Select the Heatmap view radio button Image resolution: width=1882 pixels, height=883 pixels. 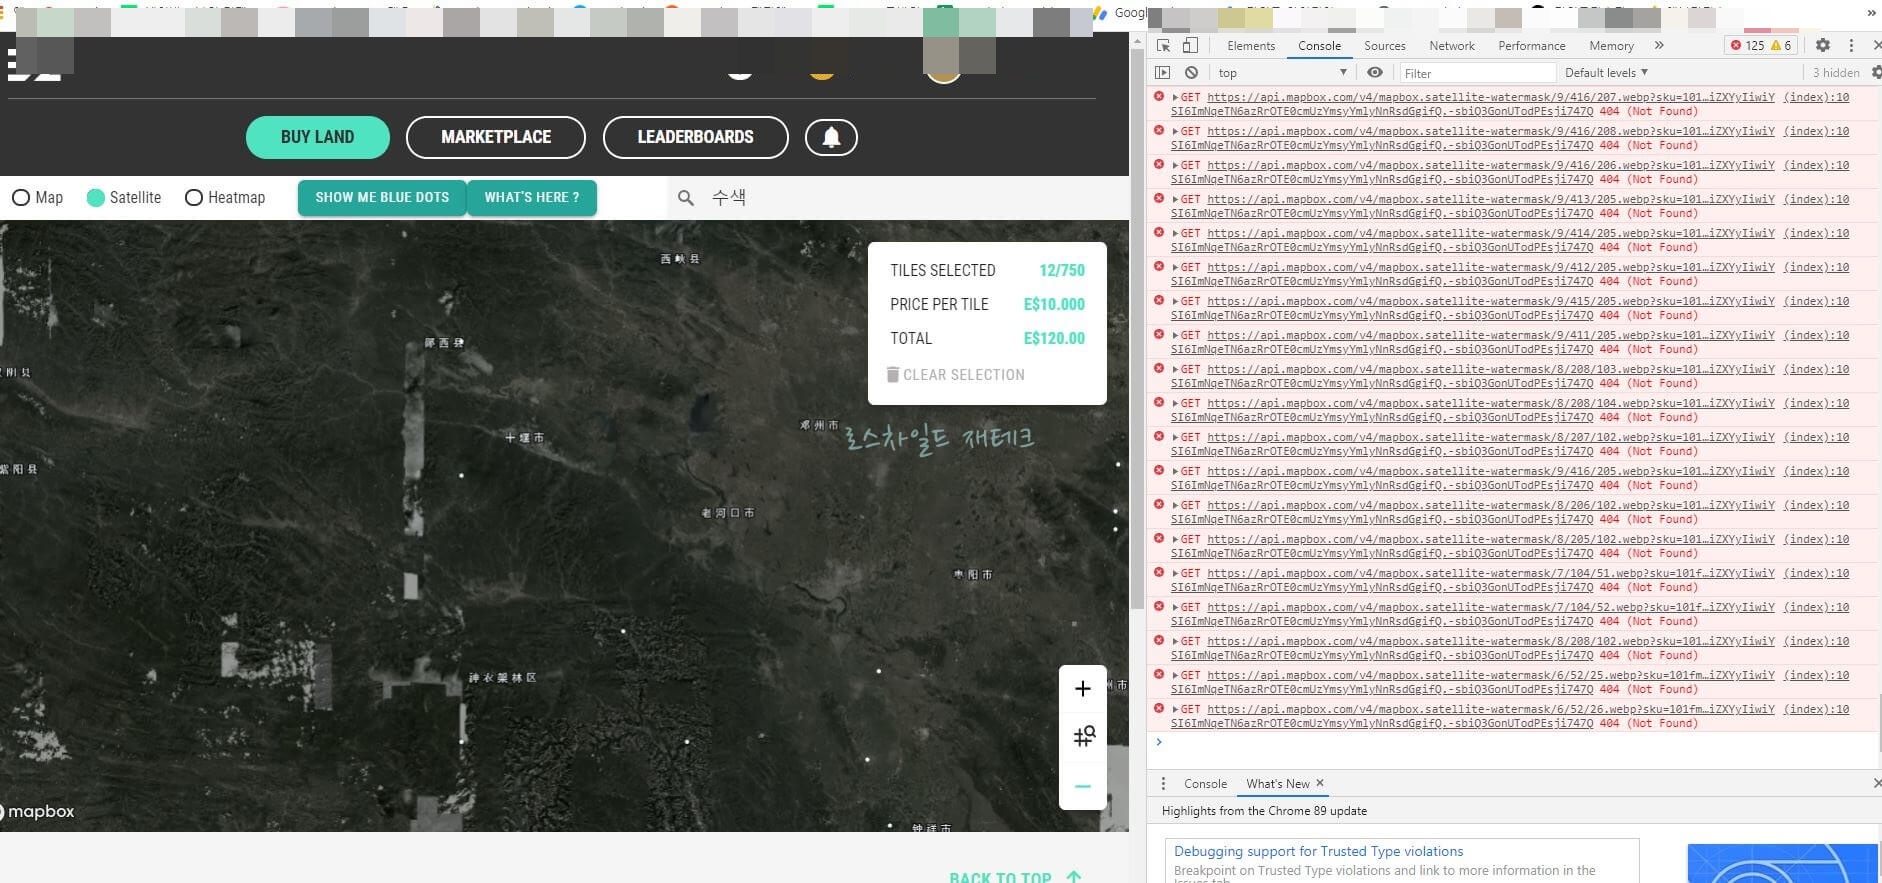pos(194,198)
